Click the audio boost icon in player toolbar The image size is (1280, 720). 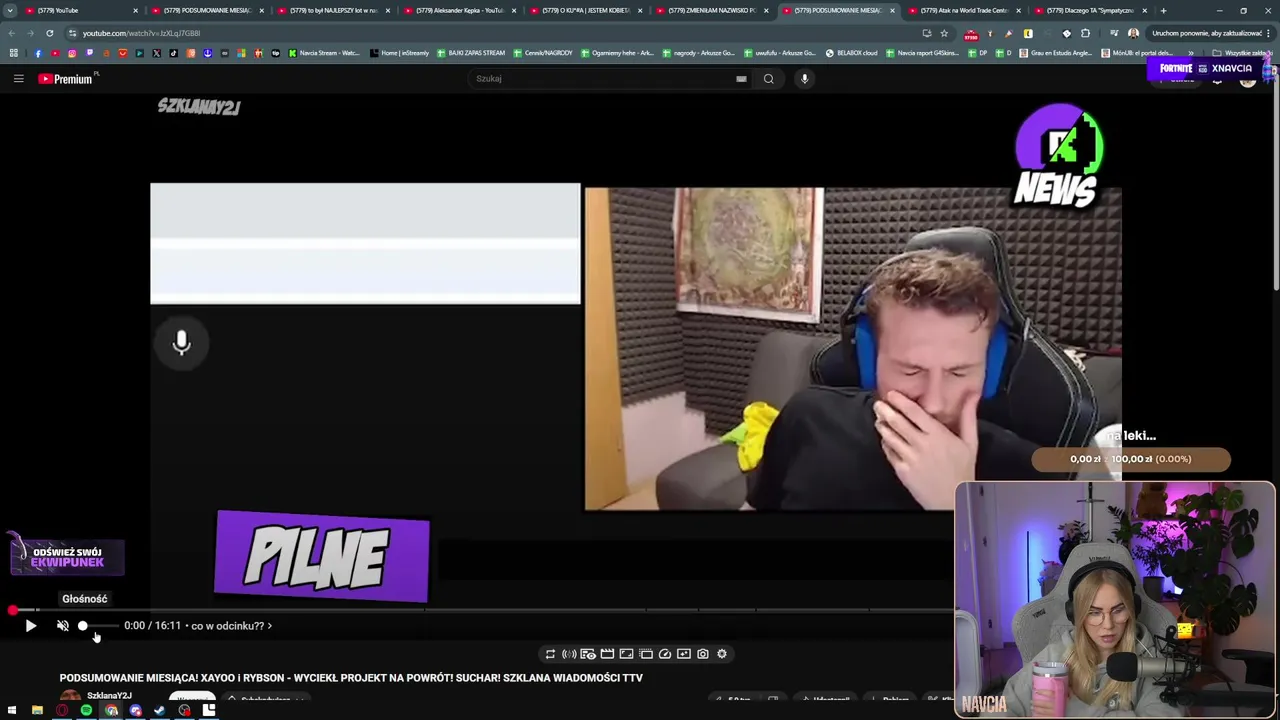[x=569, y=654]
